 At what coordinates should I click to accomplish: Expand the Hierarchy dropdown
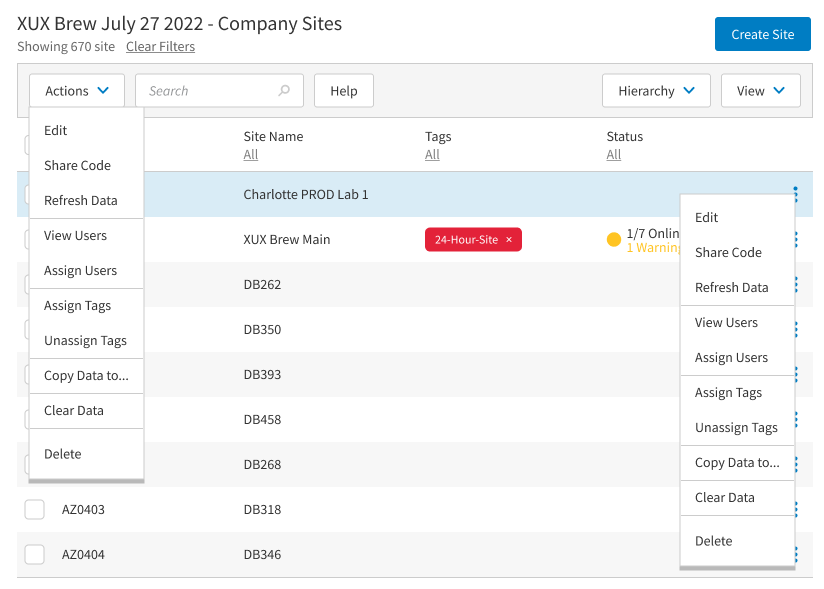click(x=656, y=91)
